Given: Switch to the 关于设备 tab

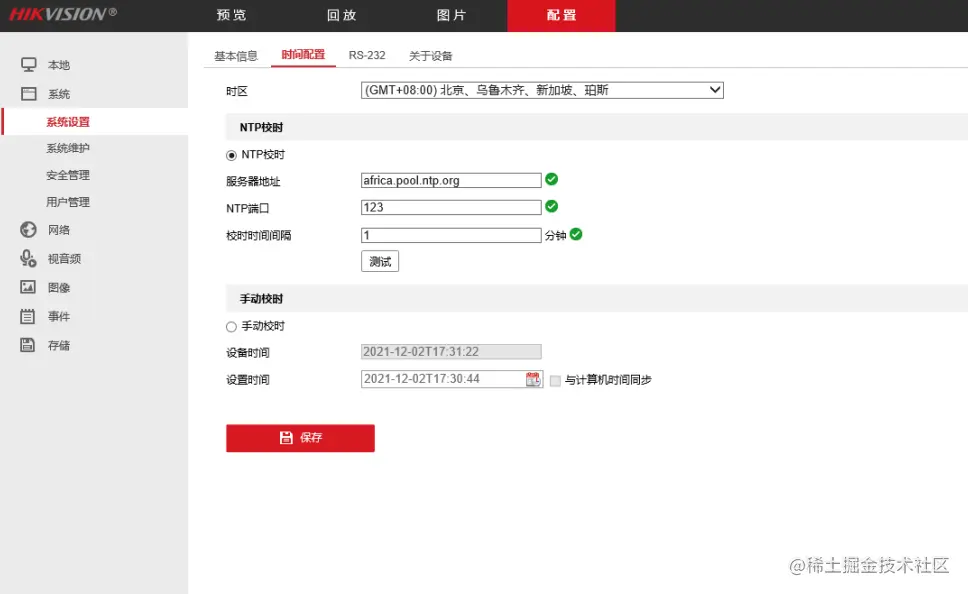Looking at the screenshot, I should tap(430, 56).
